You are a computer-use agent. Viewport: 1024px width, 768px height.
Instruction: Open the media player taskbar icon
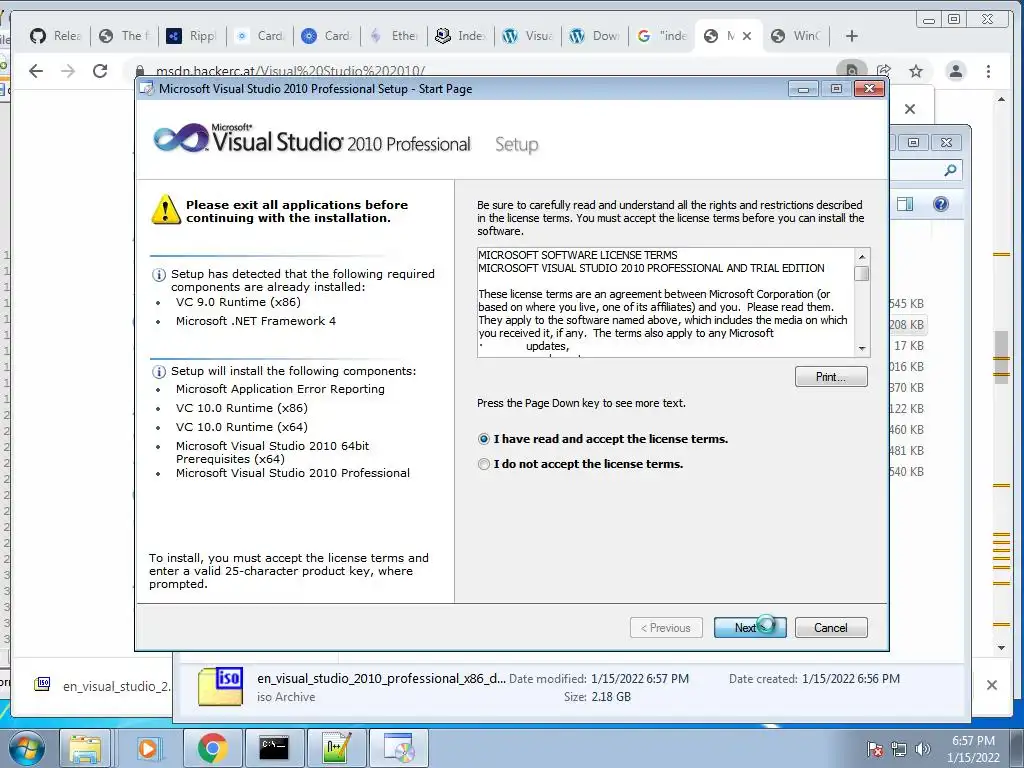[x=149, y=748]
